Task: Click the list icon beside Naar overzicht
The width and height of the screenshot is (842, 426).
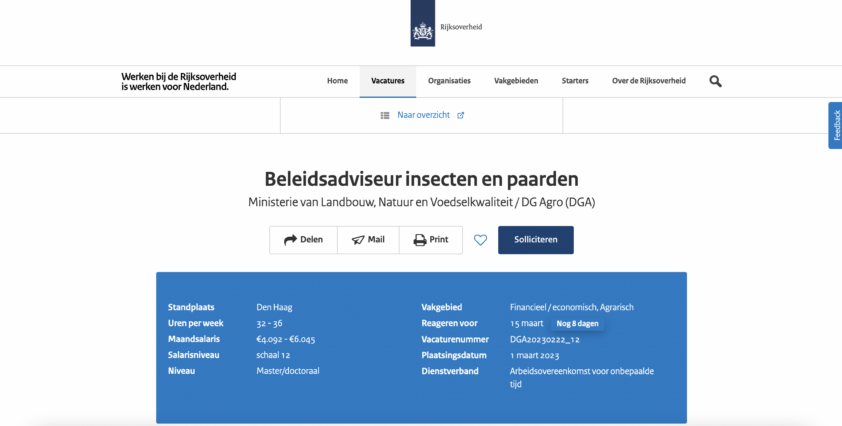Action: (x=385, y=115)
